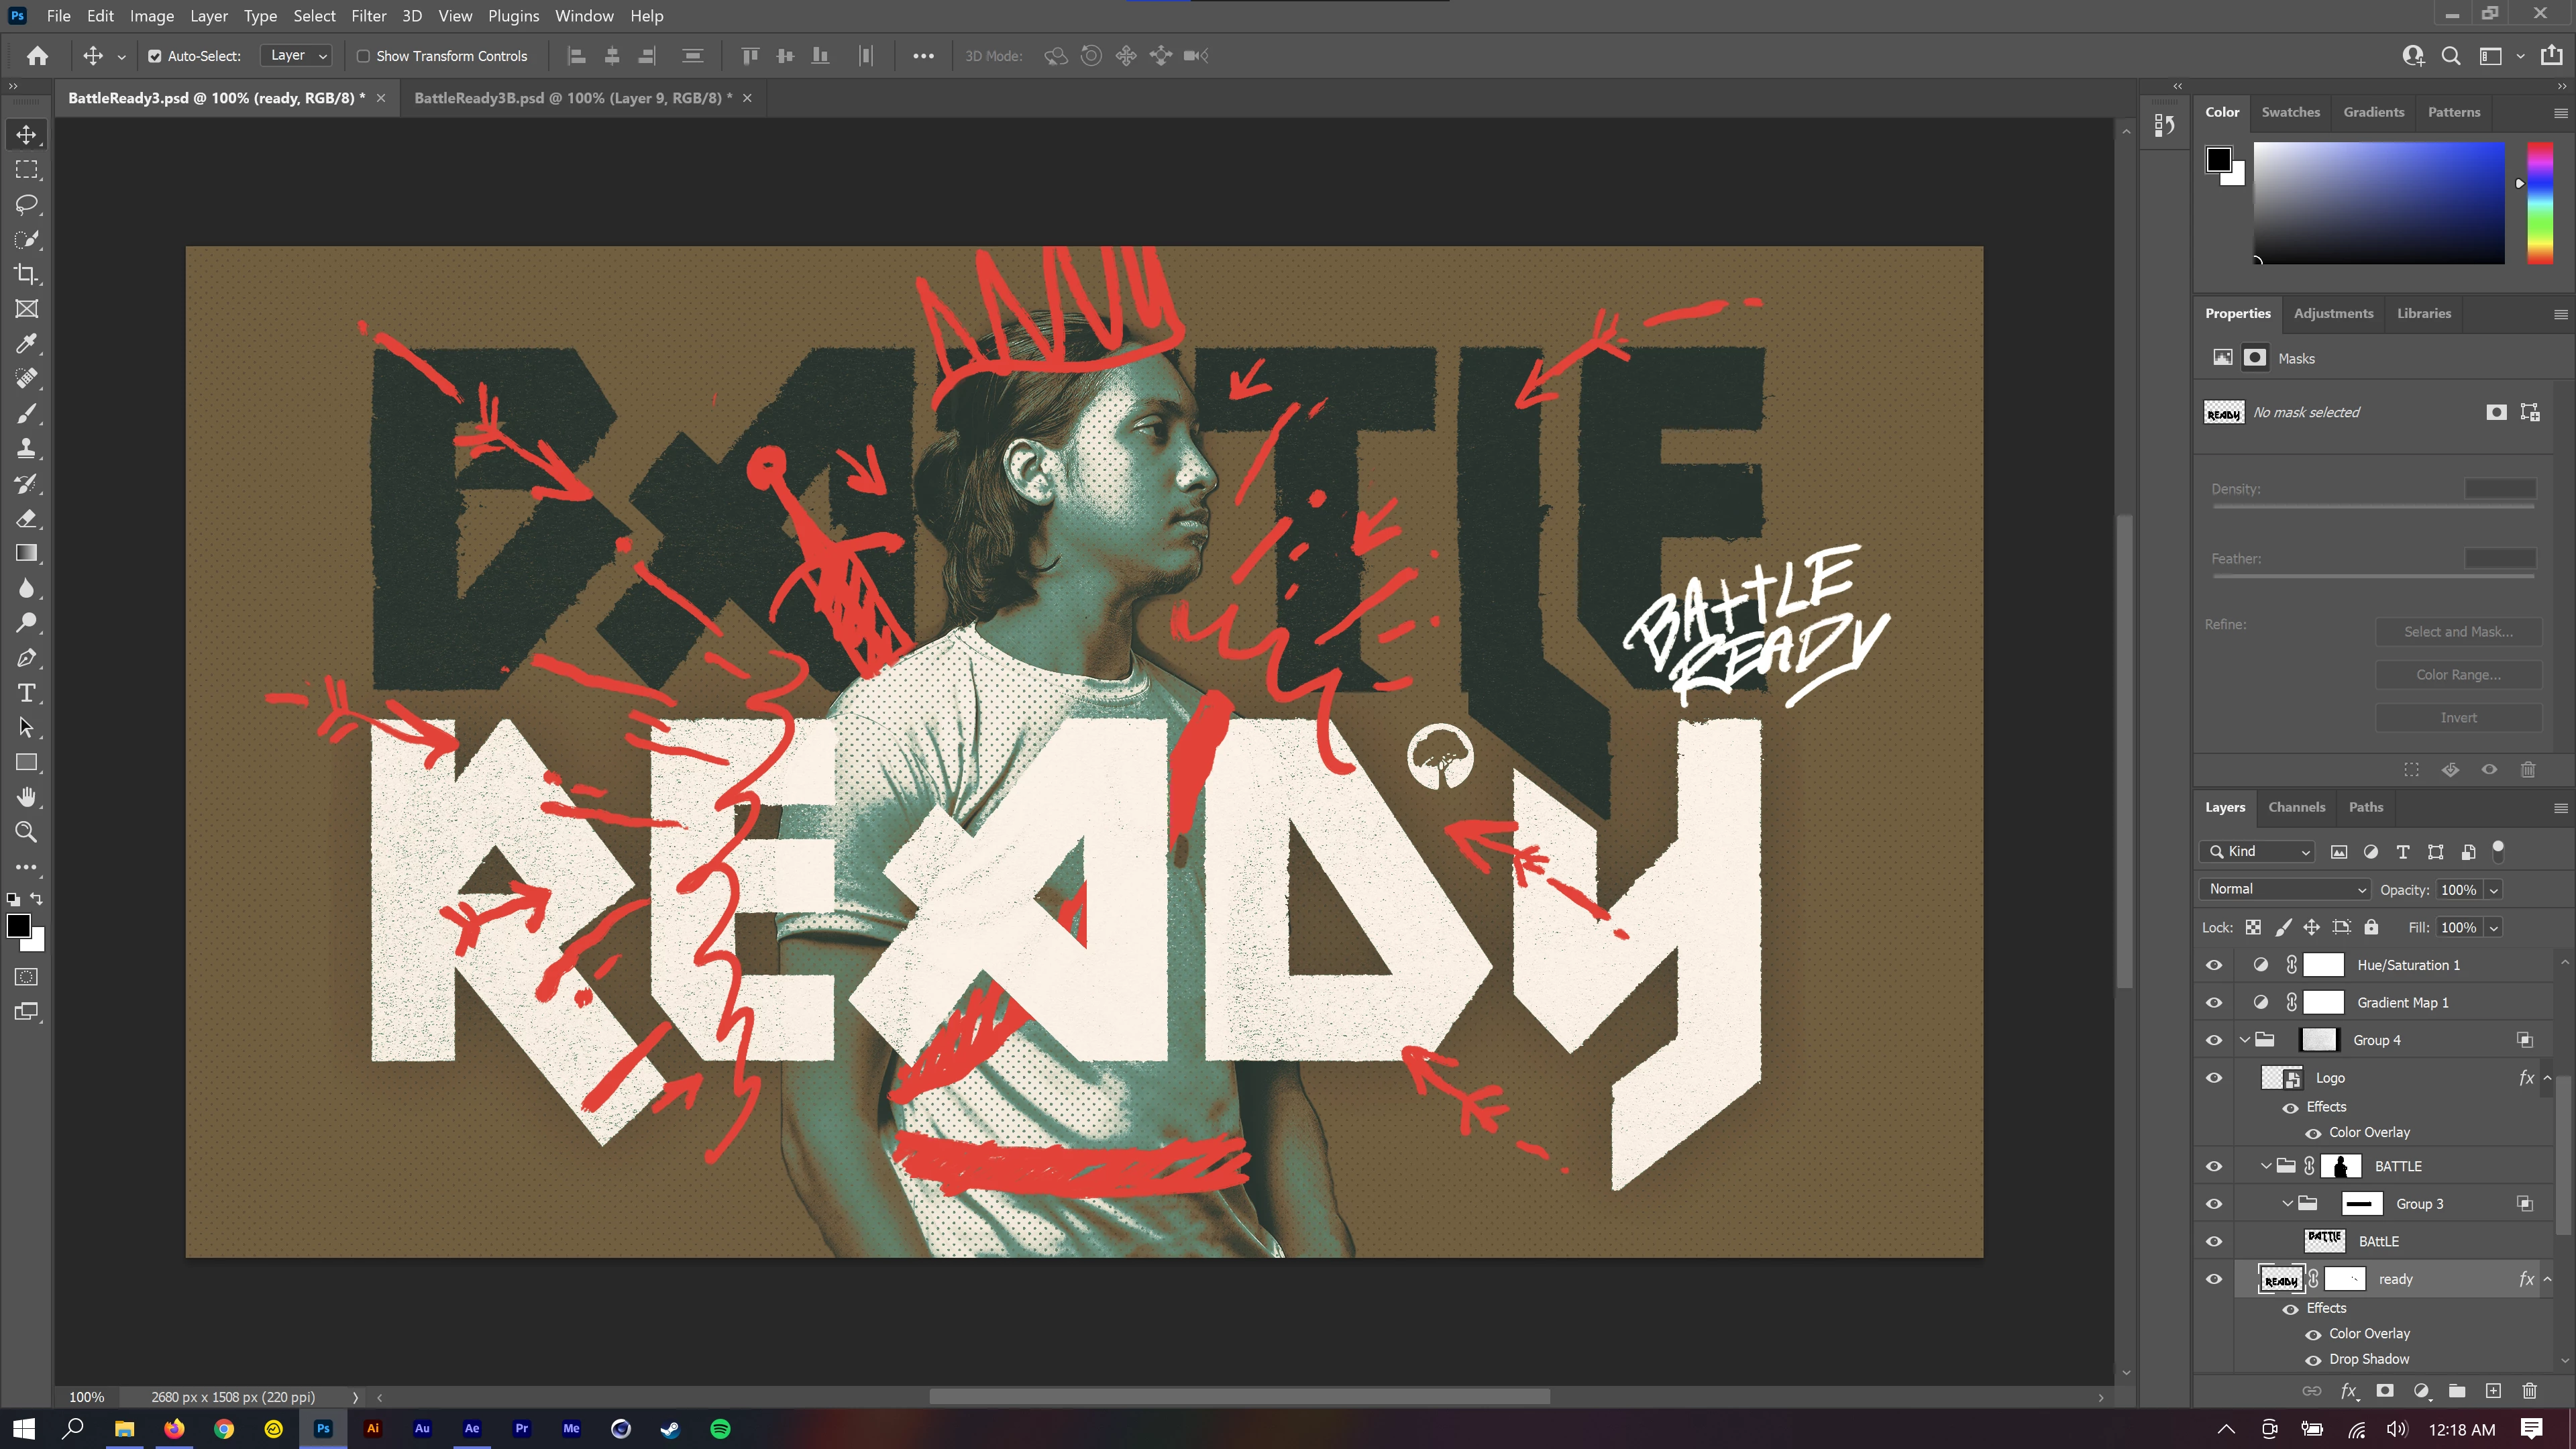
Task: Switch to the Channels tab
Action: 2296,807
